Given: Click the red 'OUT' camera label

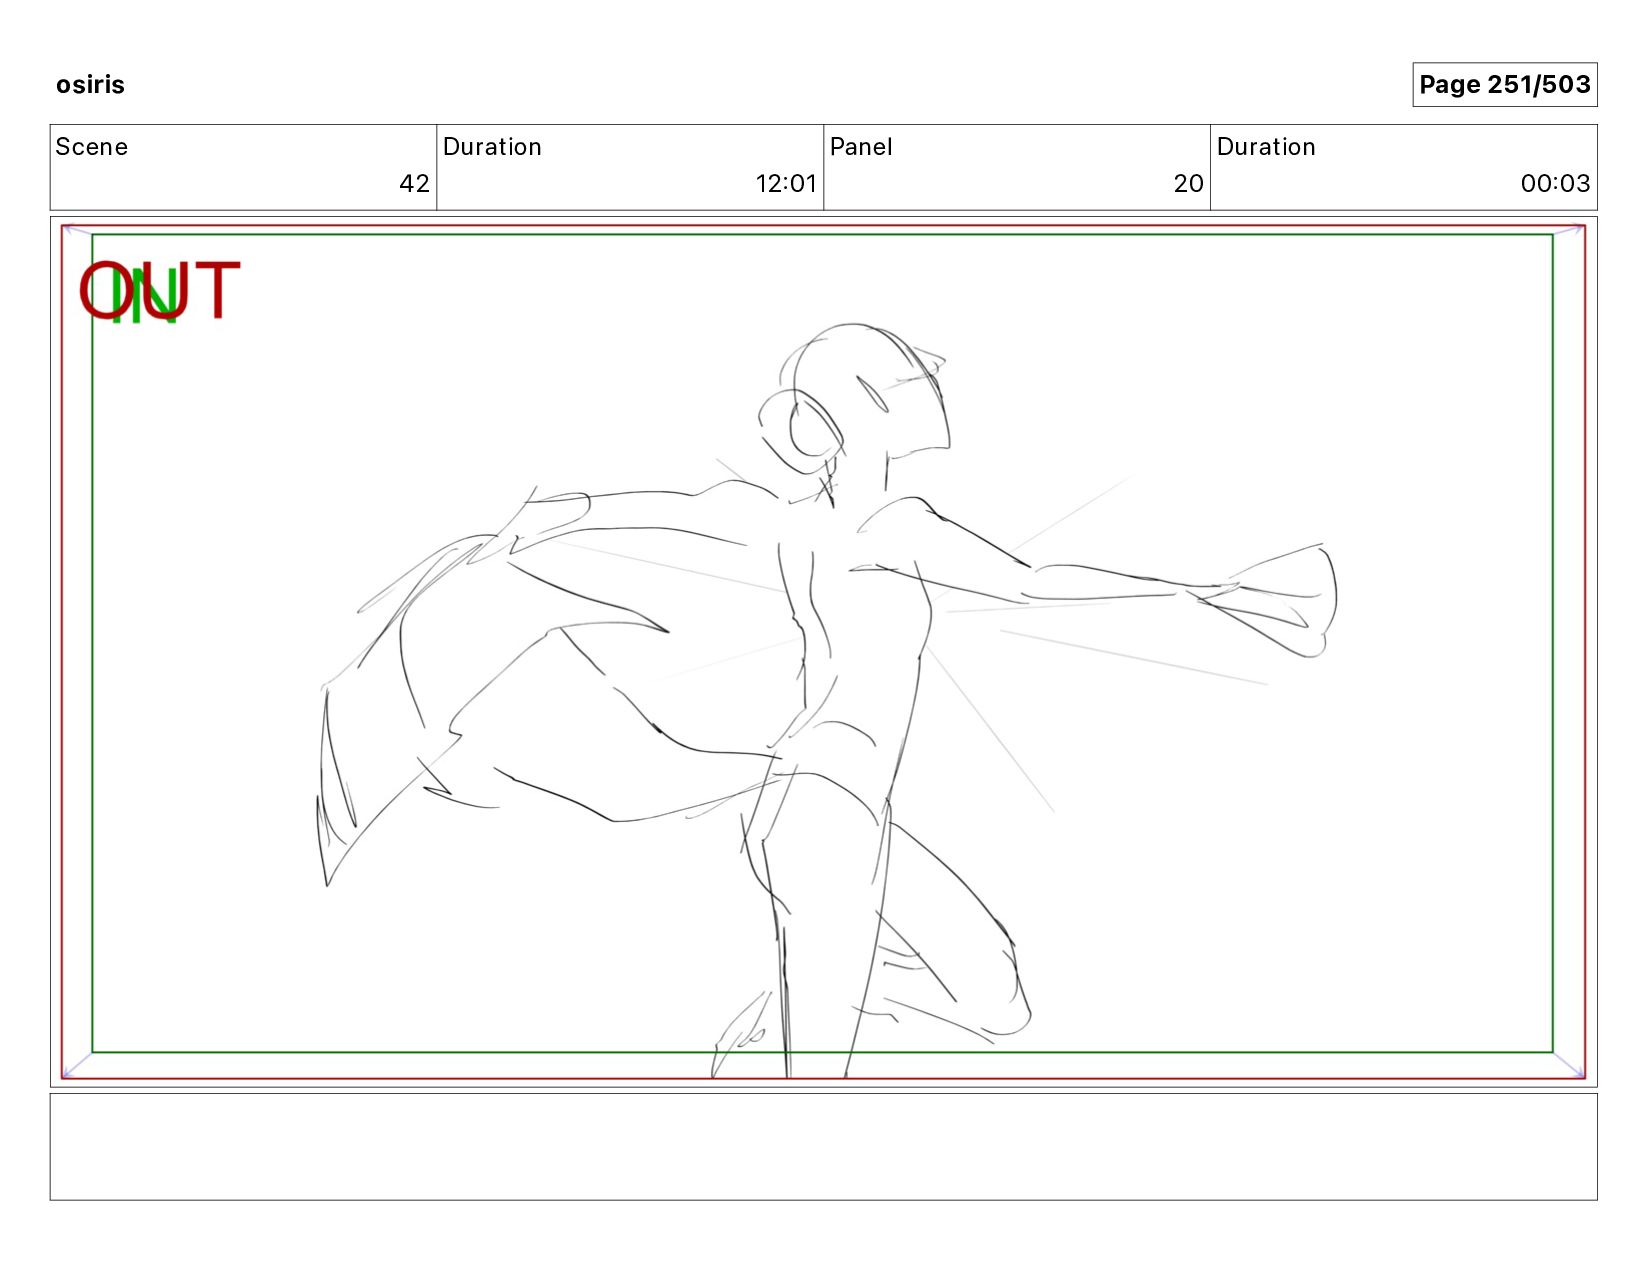Looking at the screenshot, I should (160, 291).
